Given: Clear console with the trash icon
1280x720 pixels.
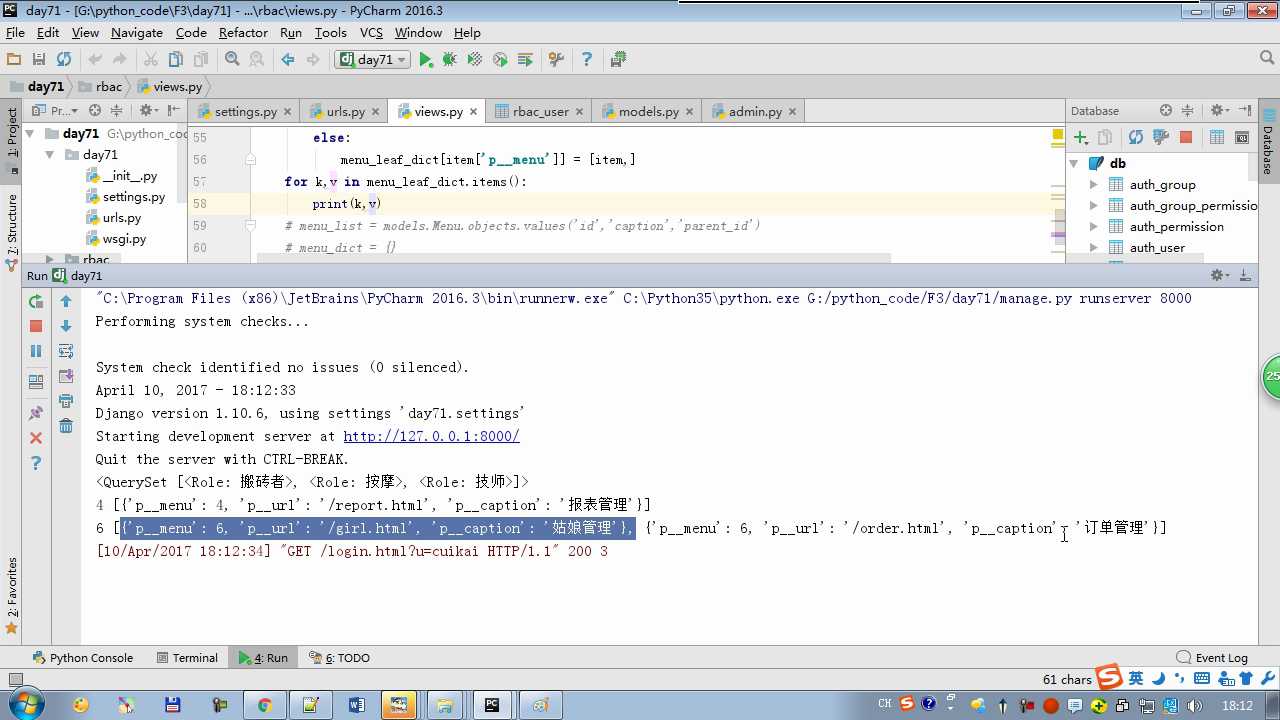Looking at the screenshot, I should tap(66, 426).
